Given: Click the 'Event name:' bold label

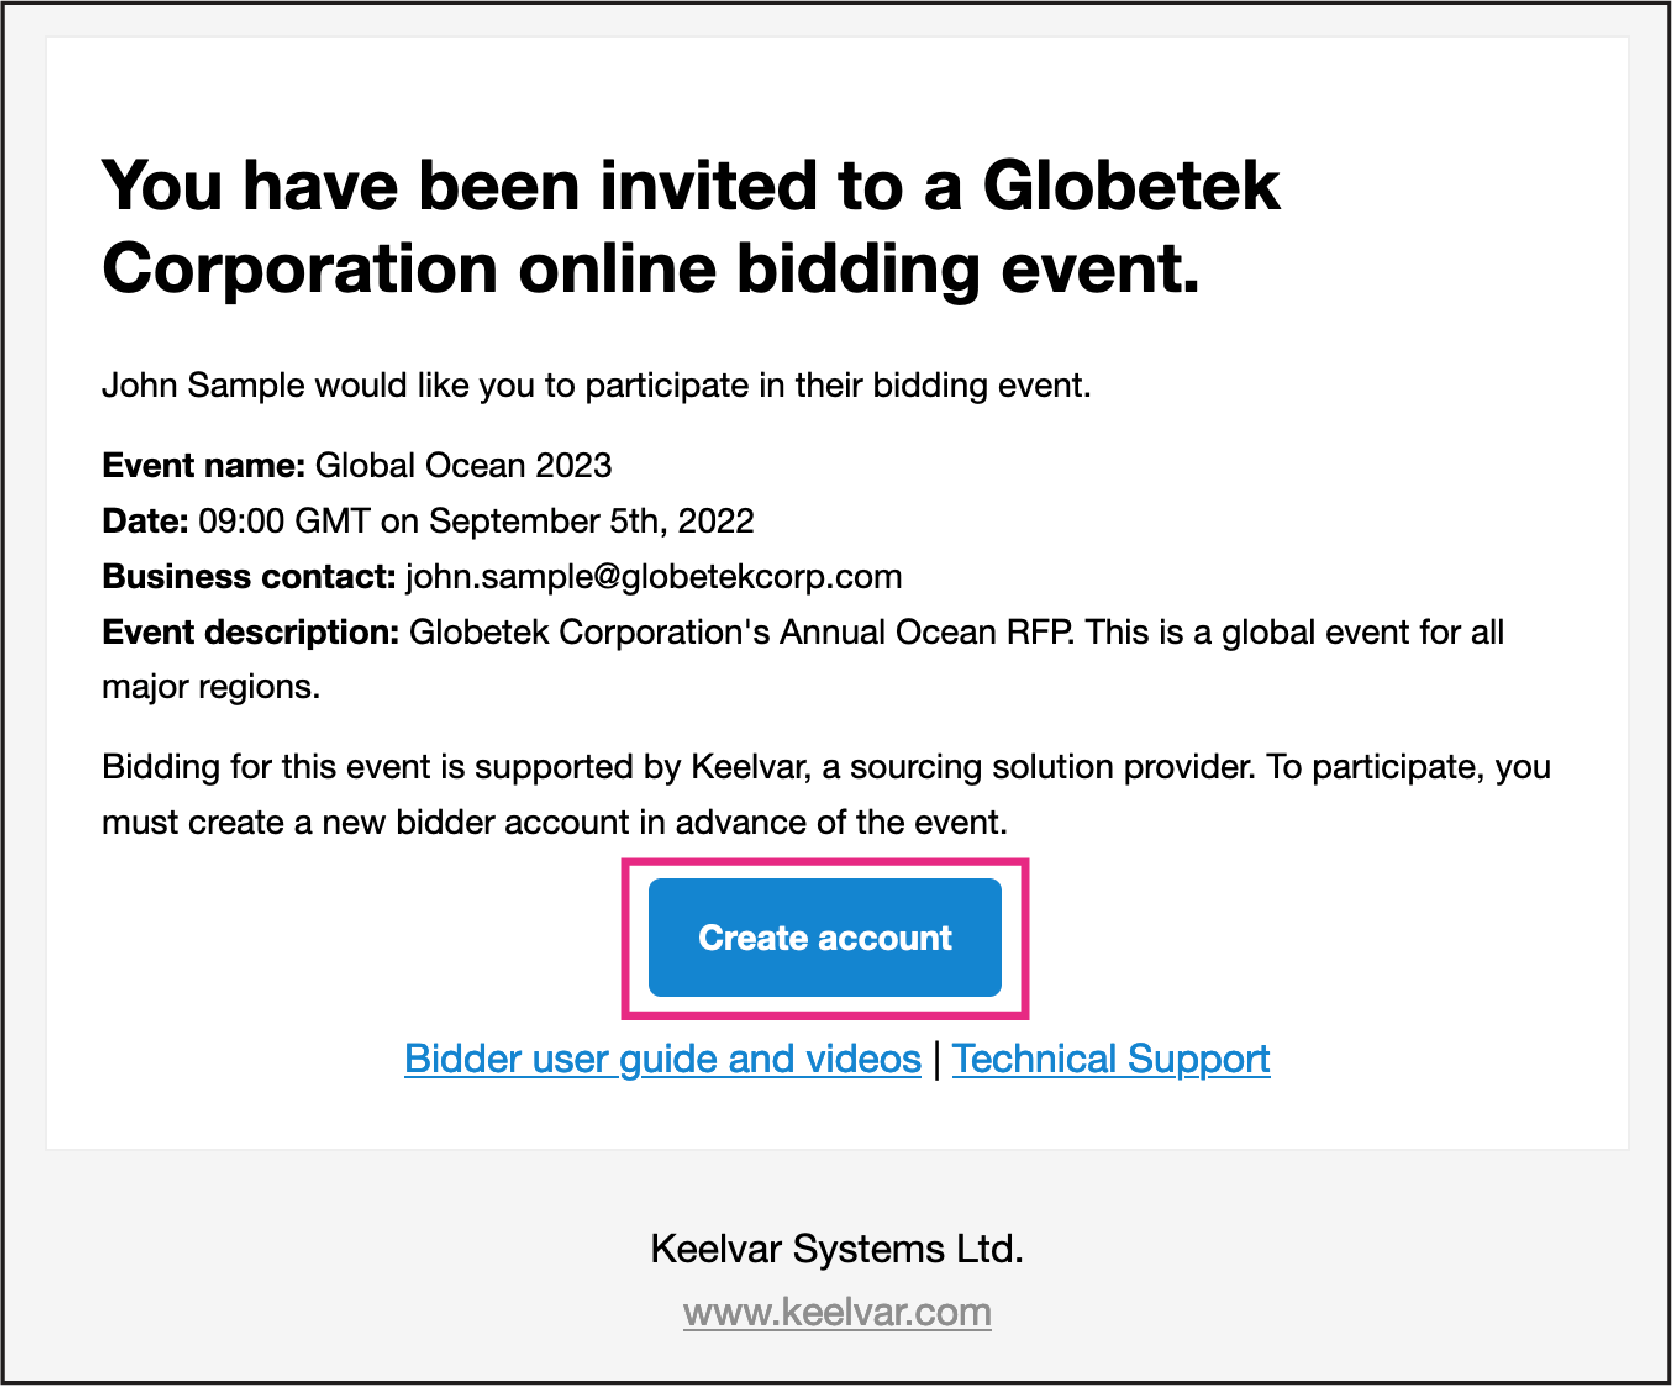Looking at the screenshot, I should (x=204, y=465).
